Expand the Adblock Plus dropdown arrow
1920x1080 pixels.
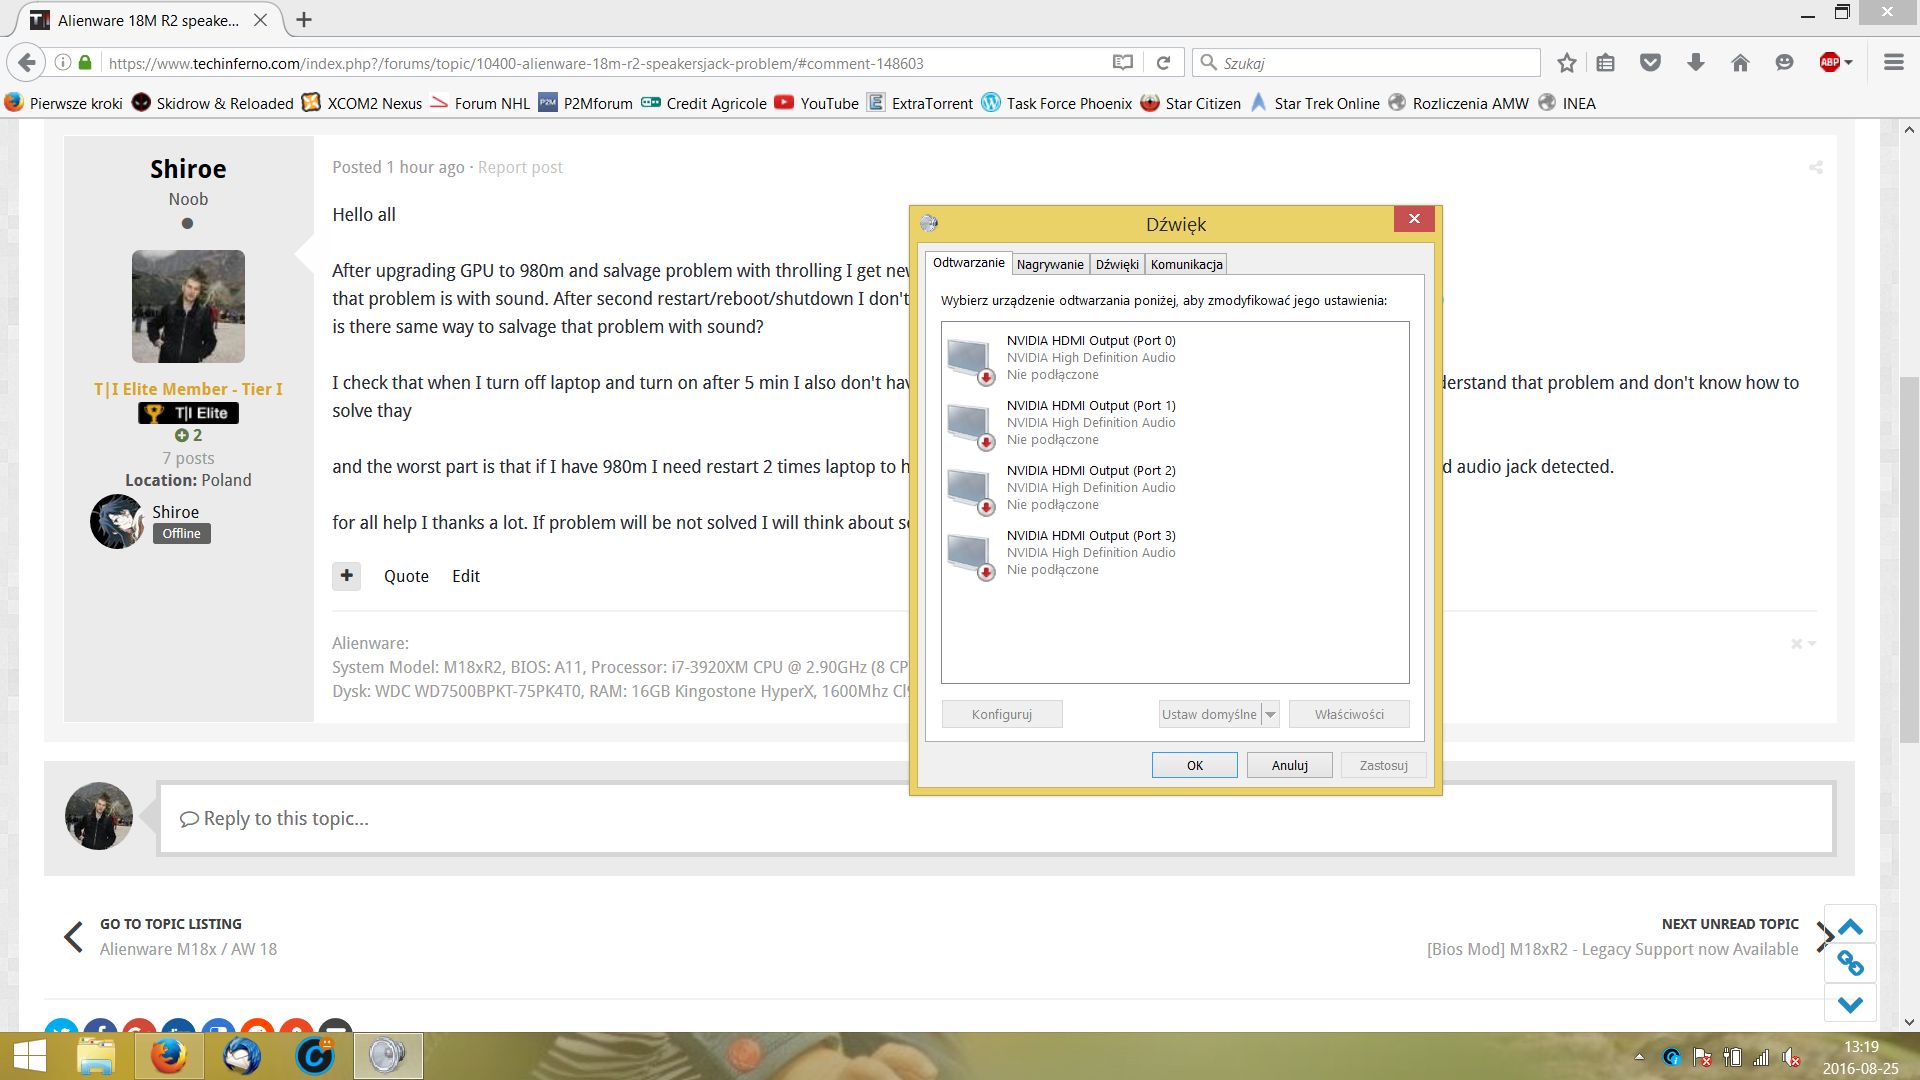click(1849, 63)
